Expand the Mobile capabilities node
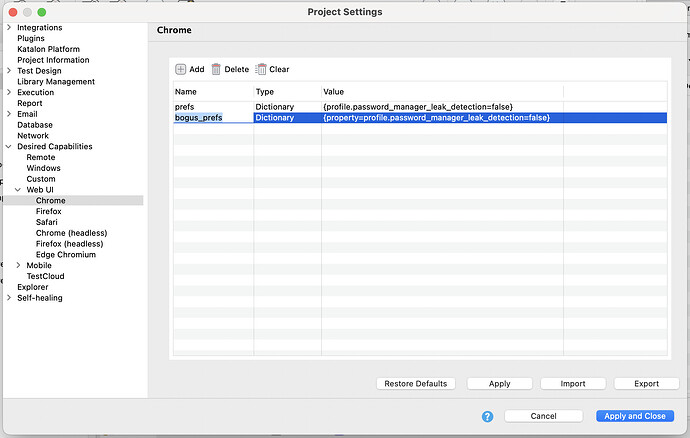 coord(18,265)
